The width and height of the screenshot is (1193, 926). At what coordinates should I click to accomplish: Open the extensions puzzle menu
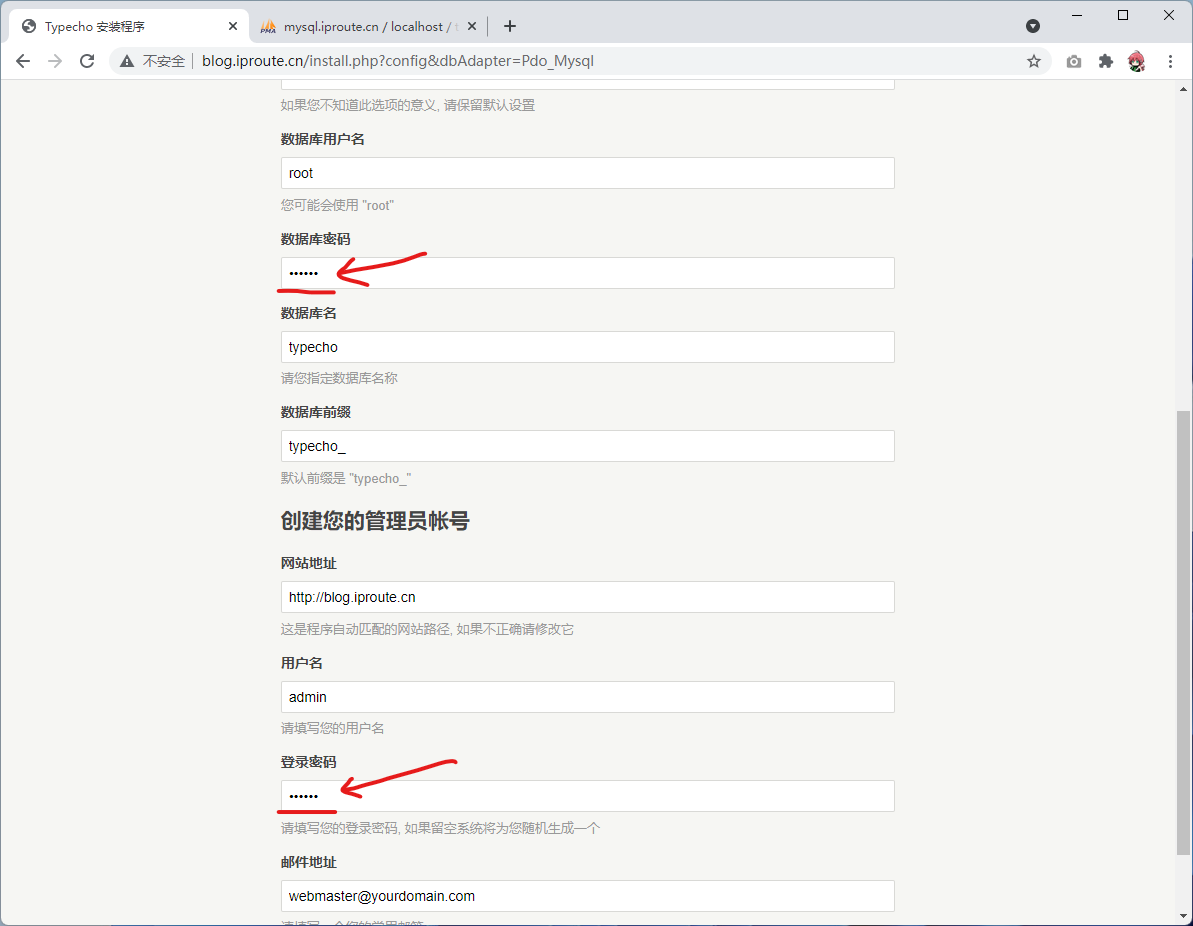[1106, 62]
